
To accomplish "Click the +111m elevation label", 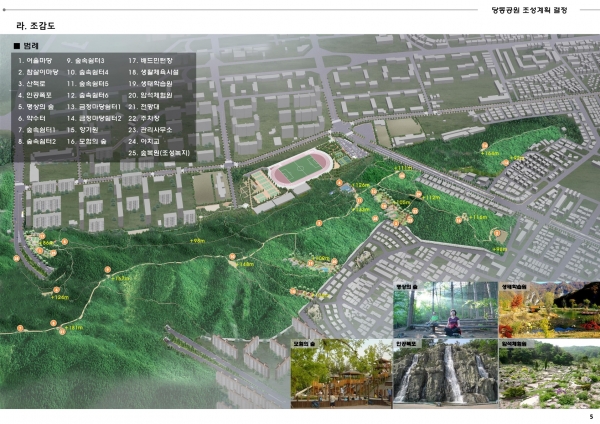I will [403, 168].
